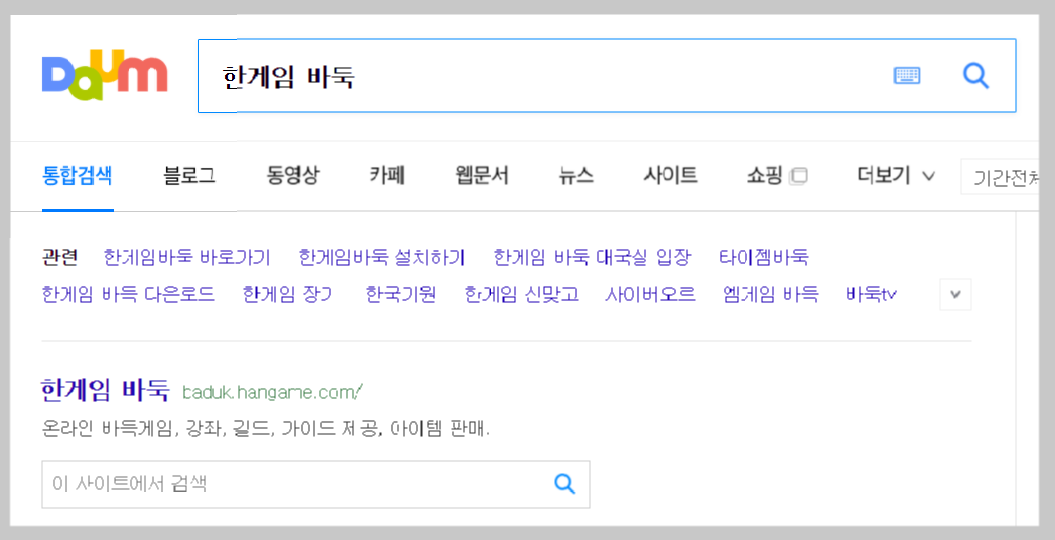
Task: Switch to the 블로그 tab
Action: [189, 176]
